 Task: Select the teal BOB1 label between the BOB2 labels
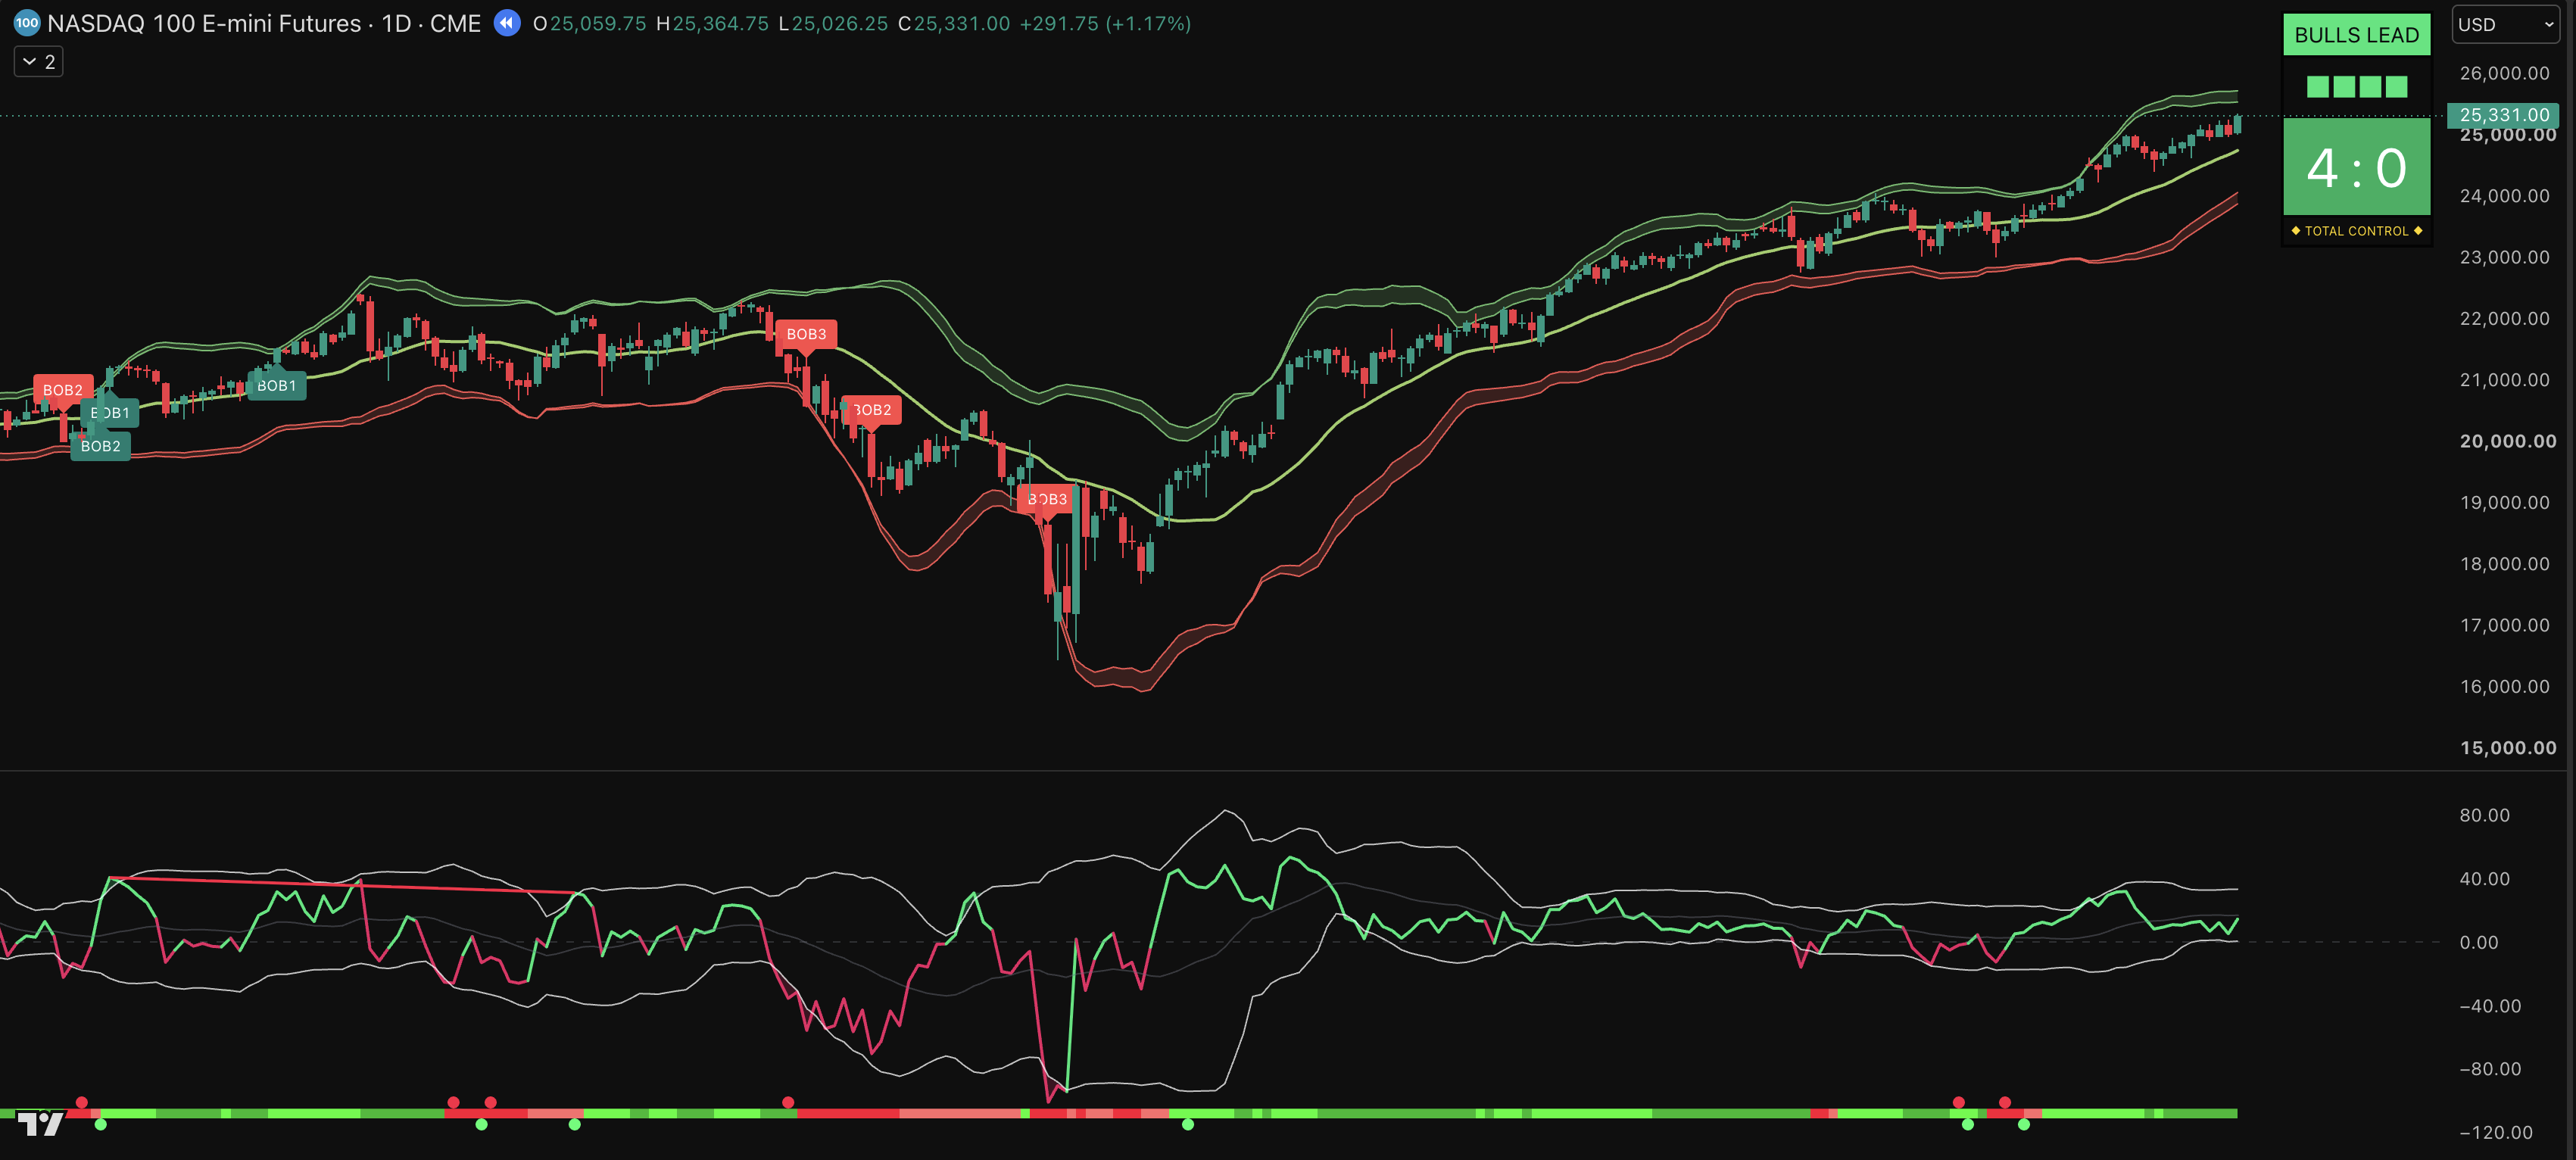[x=110, y=413]
